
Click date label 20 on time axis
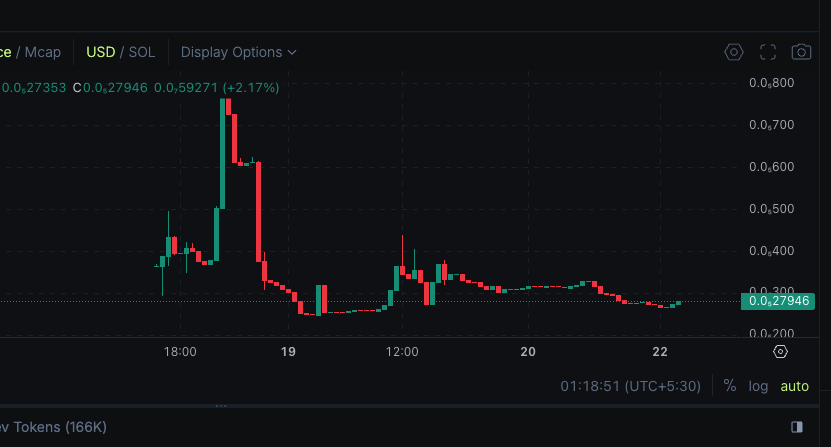pyautogui.click(x=528, y=352)
